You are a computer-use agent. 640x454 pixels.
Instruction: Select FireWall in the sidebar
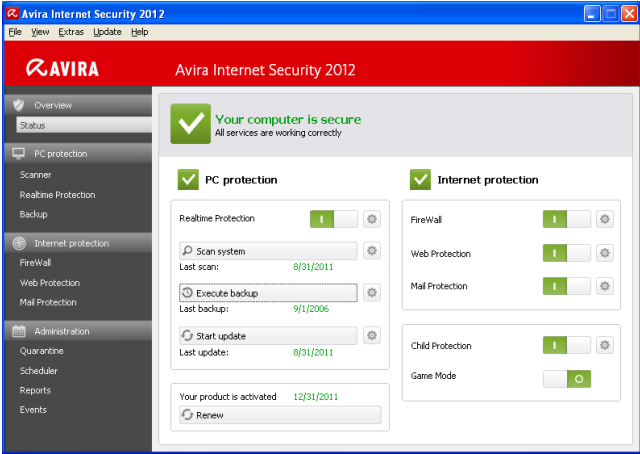tap(36, 263)
